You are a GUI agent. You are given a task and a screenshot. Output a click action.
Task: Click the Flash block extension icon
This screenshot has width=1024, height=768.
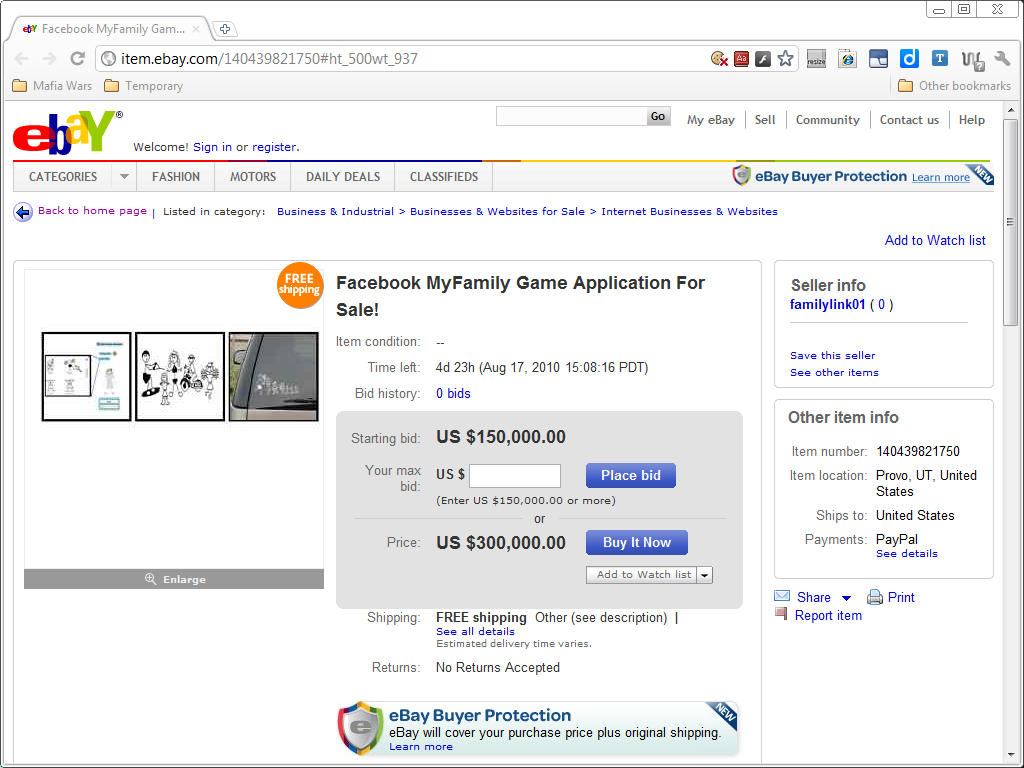(763, 59)
